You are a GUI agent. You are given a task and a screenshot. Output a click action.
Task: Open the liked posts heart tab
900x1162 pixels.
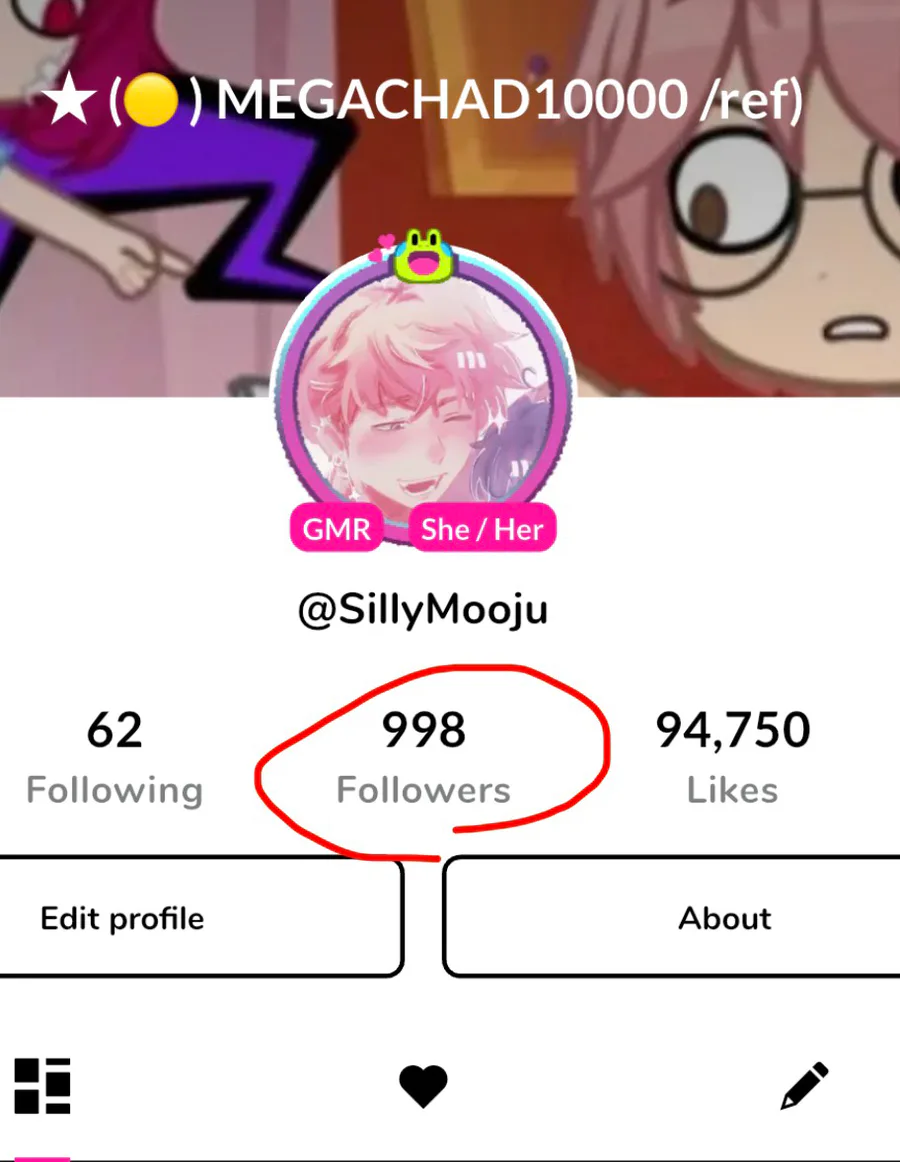click(x=423, y=1086)
